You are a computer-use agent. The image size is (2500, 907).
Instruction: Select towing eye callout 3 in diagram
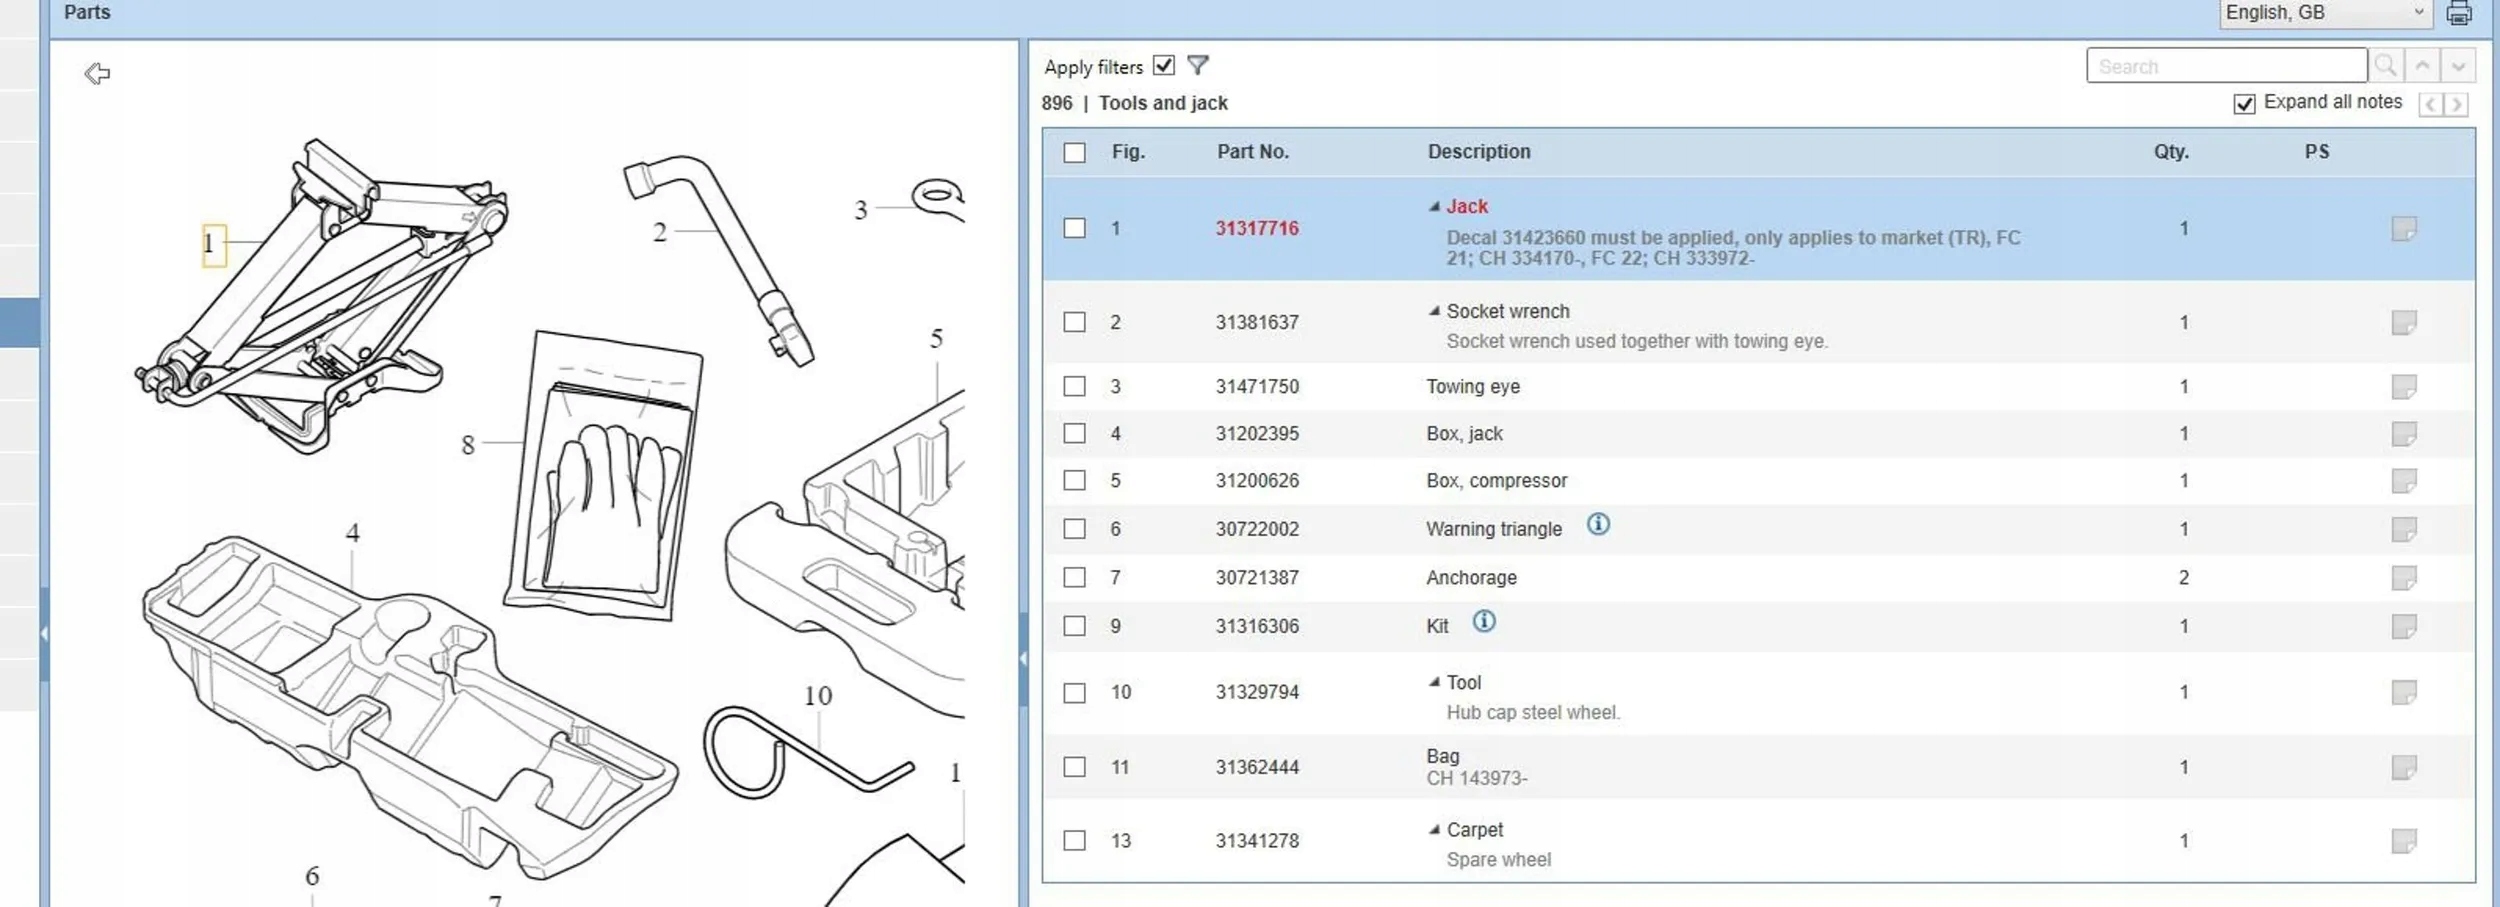click(861, 210)
